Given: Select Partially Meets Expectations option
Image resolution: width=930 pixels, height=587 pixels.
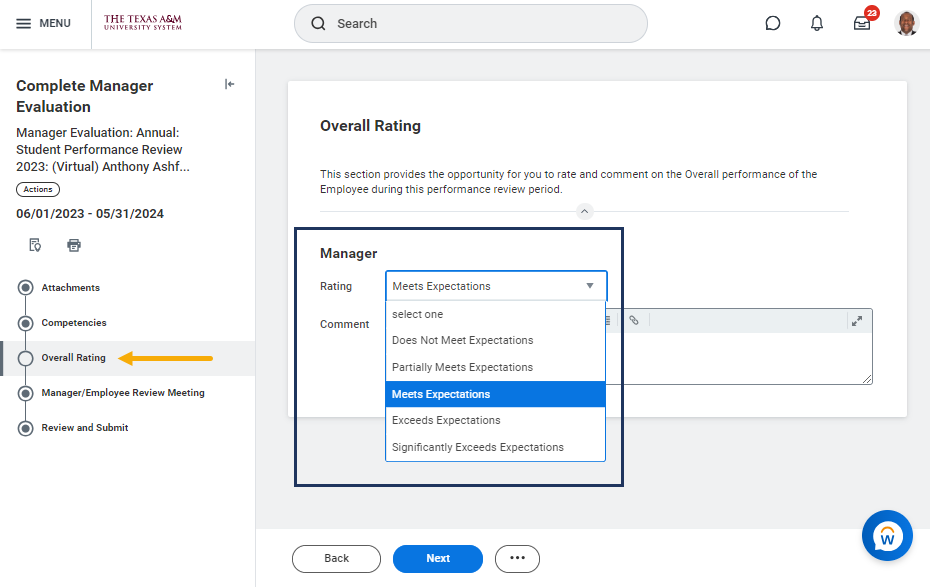Looking at the screenshot, I should click(x=462, y=367).
